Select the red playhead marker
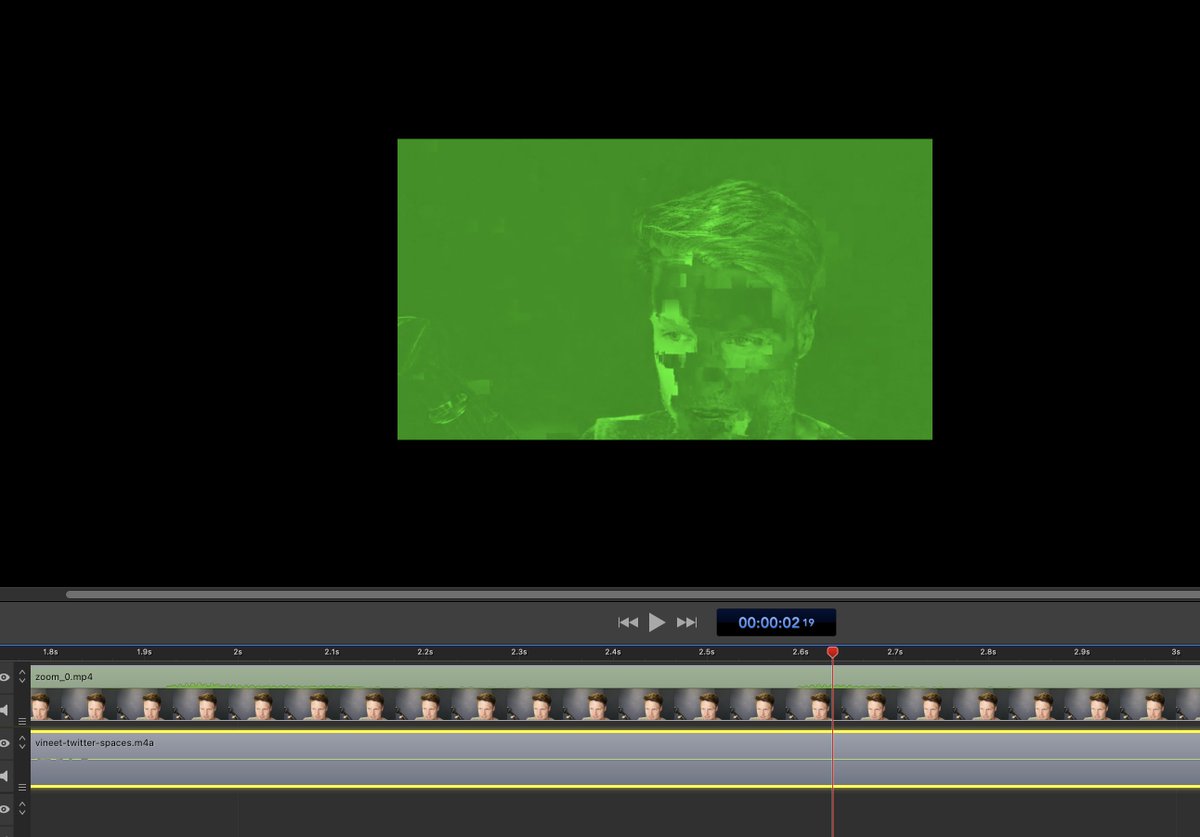The width and height of the screenshot is (1200, 837). click(832, 652)
